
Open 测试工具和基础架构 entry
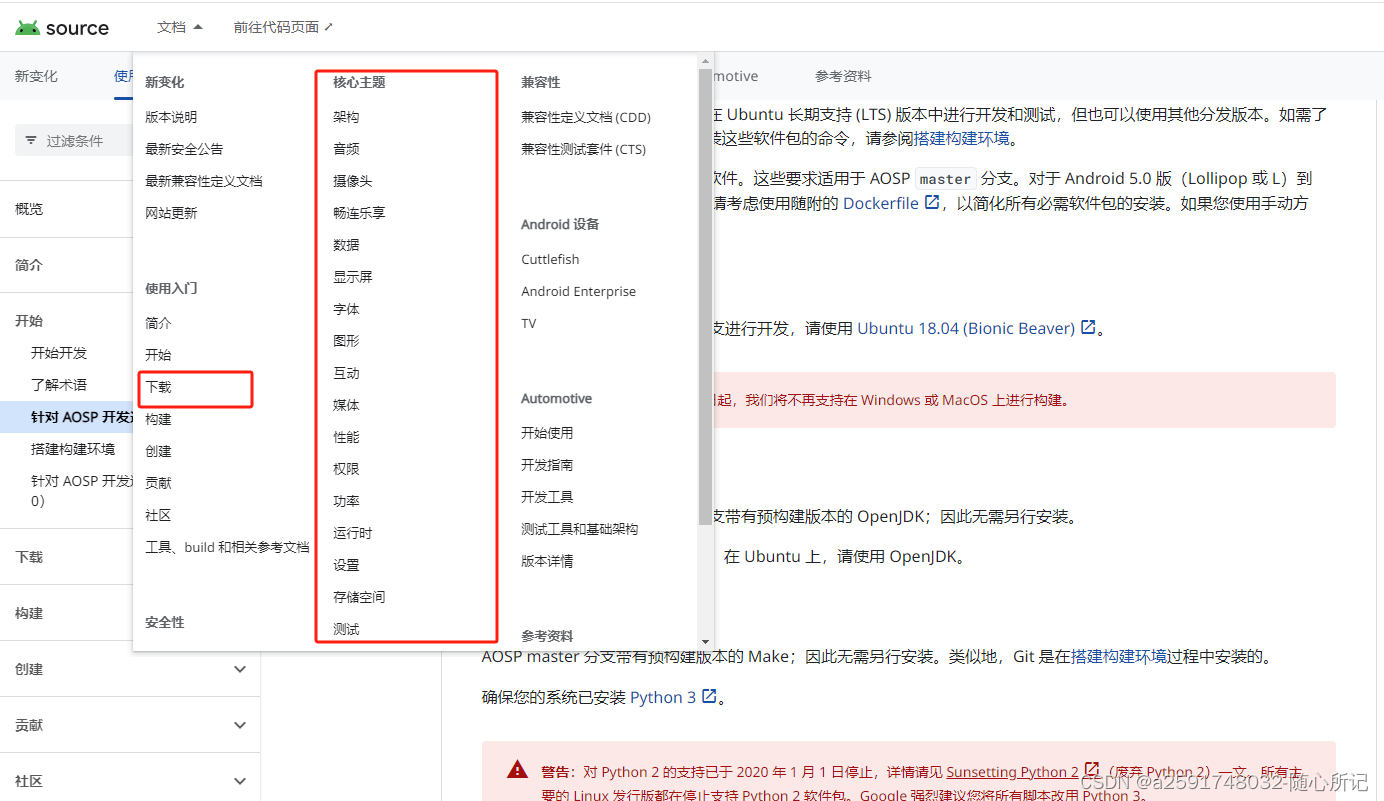pos(580,529)
